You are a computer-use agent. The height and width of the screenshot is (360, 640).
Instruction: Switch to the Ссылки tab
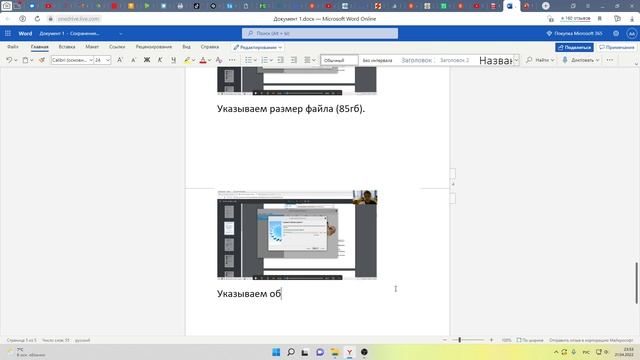(x=117, y=47)
